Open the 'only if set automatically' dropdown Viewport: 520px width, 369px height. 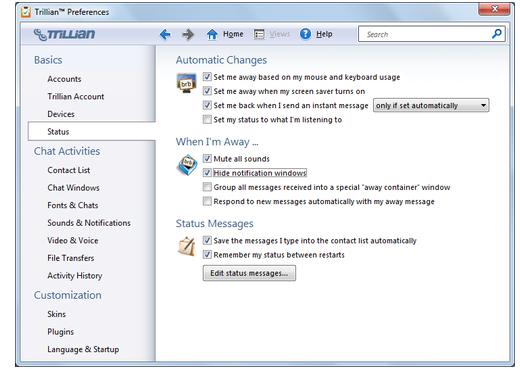pos(431,105)
